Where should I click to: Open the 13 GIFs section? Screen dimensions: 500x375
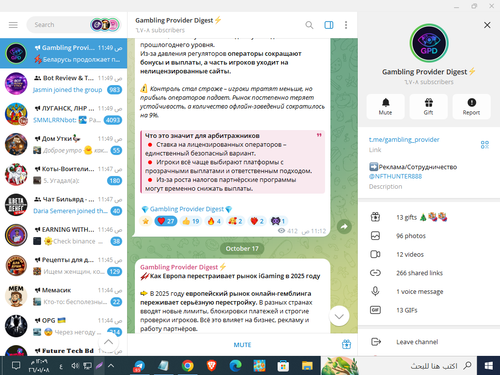click(429, 310)
